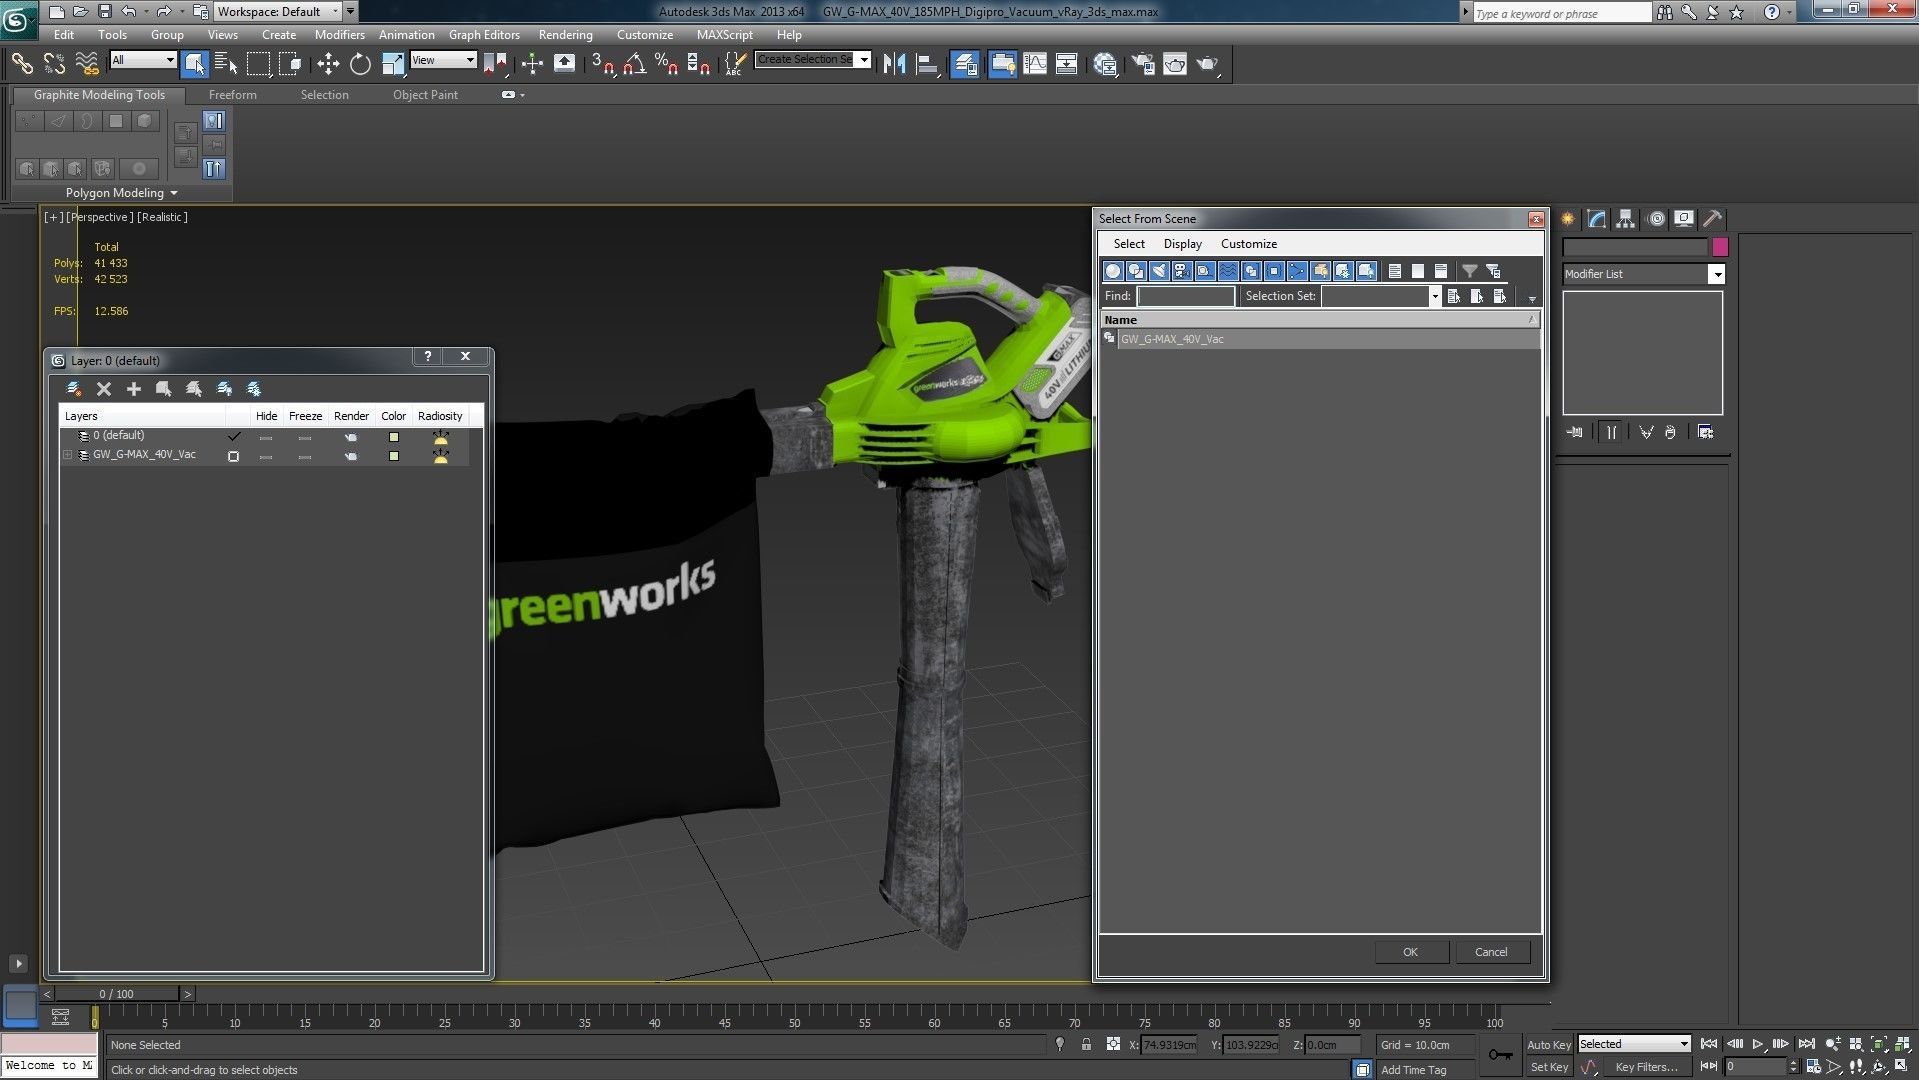Activate the Unlink Selection tool
This screenshot has height=1080, width=1919.
[x=54, y=63]
